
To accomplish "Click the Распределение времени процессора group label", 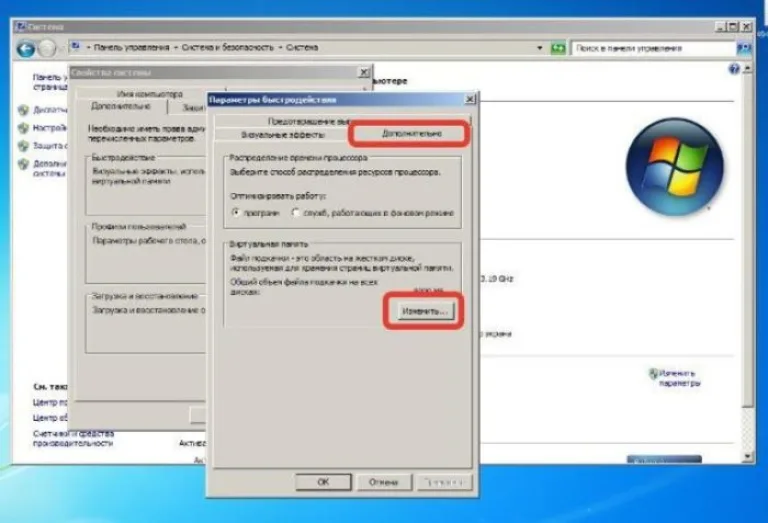I will point(298,158).
